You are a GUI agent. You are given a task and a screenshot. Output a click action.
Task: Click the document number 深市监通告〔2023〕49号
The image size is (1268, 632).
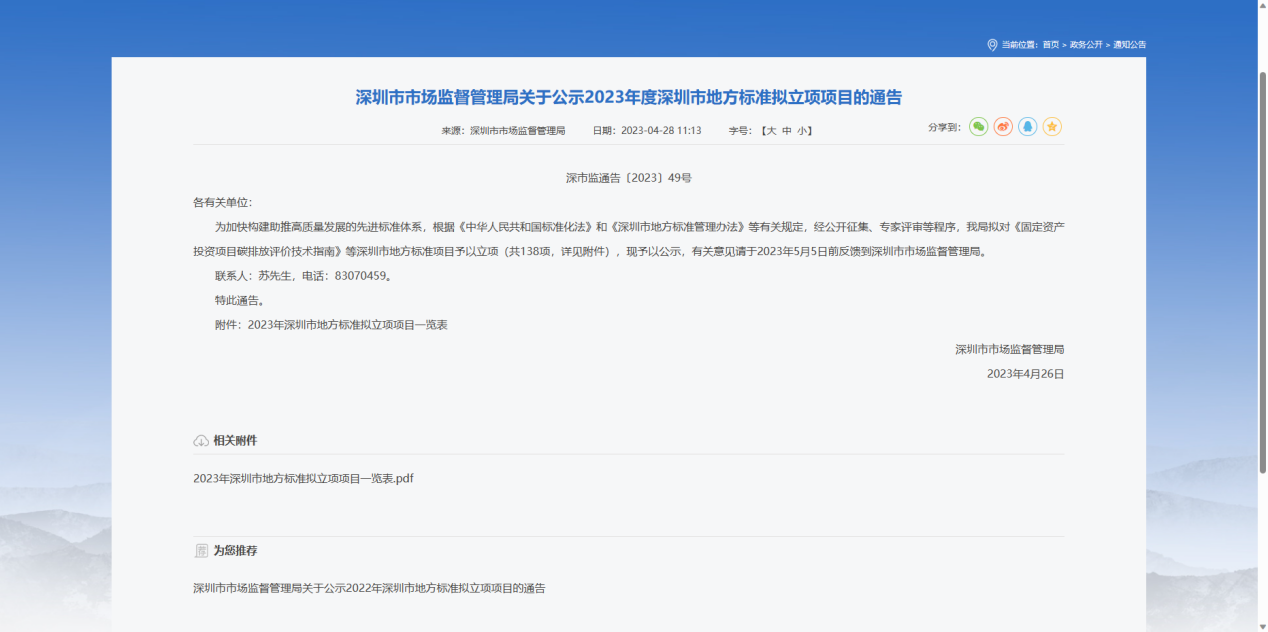[x=629, y=178]
